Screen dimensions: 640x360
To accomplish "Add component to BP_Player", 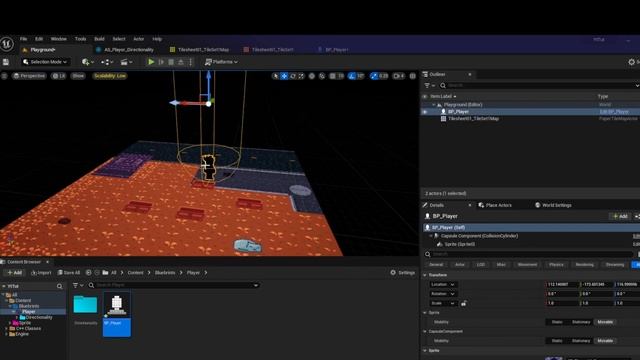I will 620,216.
